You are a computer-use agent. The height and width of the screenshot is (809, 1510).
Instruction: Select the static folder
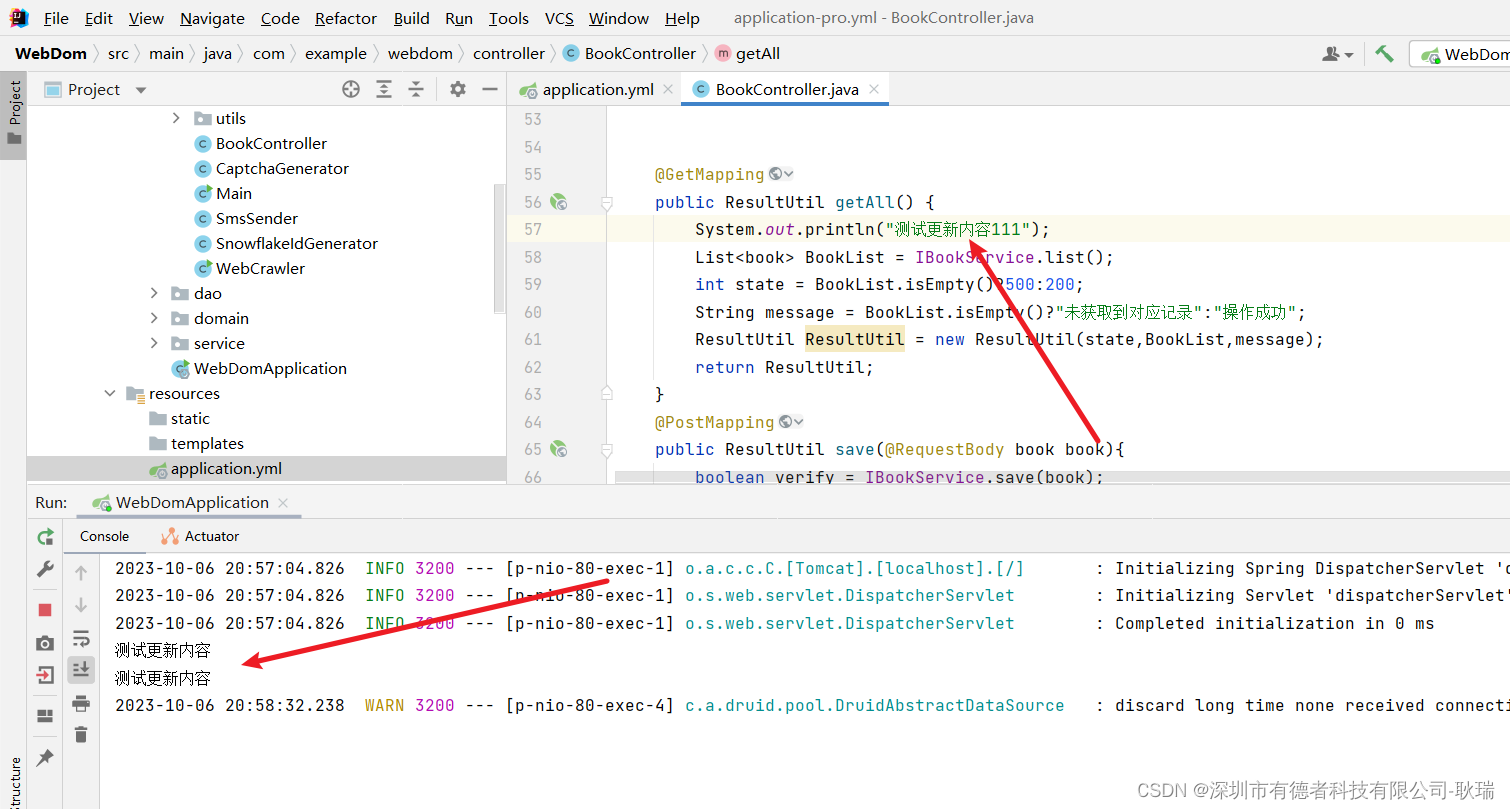click(190, 418)
